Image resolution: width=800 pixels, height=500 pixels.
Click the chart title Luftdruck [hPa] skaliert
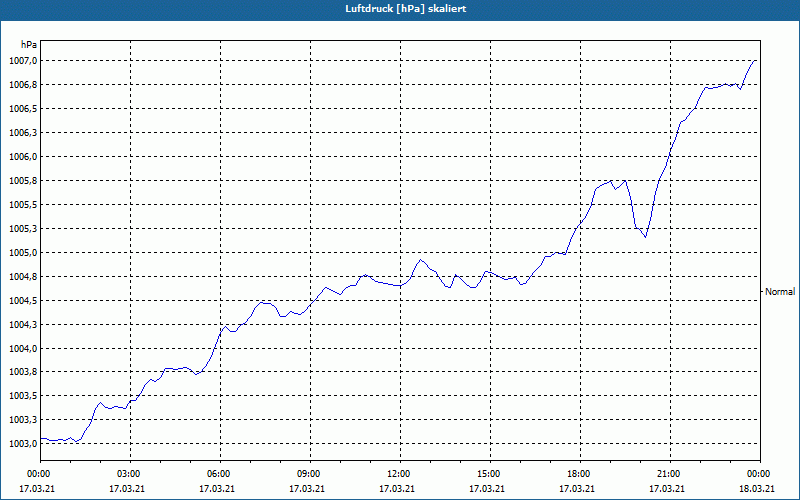point(406,9)
